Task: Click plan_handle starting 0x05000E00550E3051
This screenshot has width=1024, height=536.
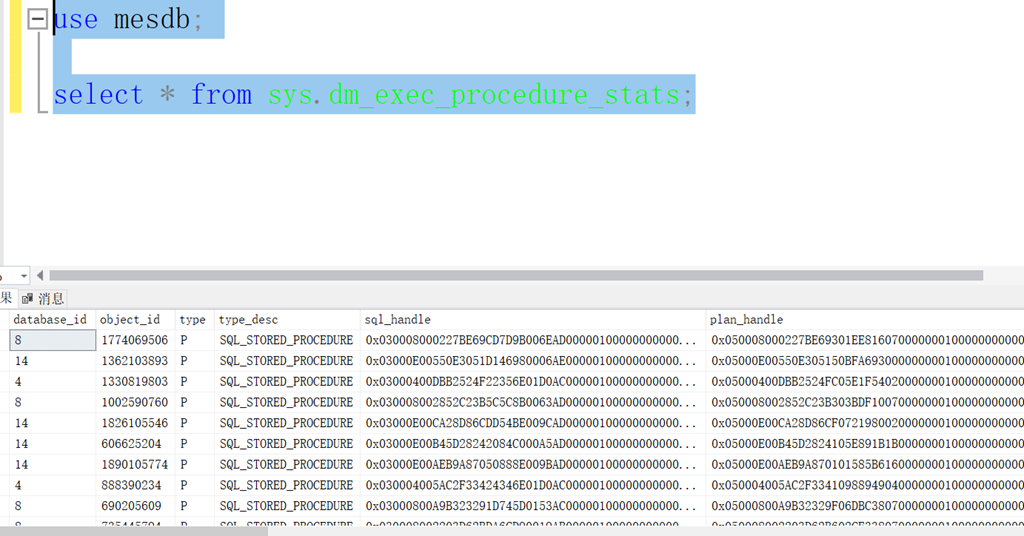Action: [x=865, y=361]
